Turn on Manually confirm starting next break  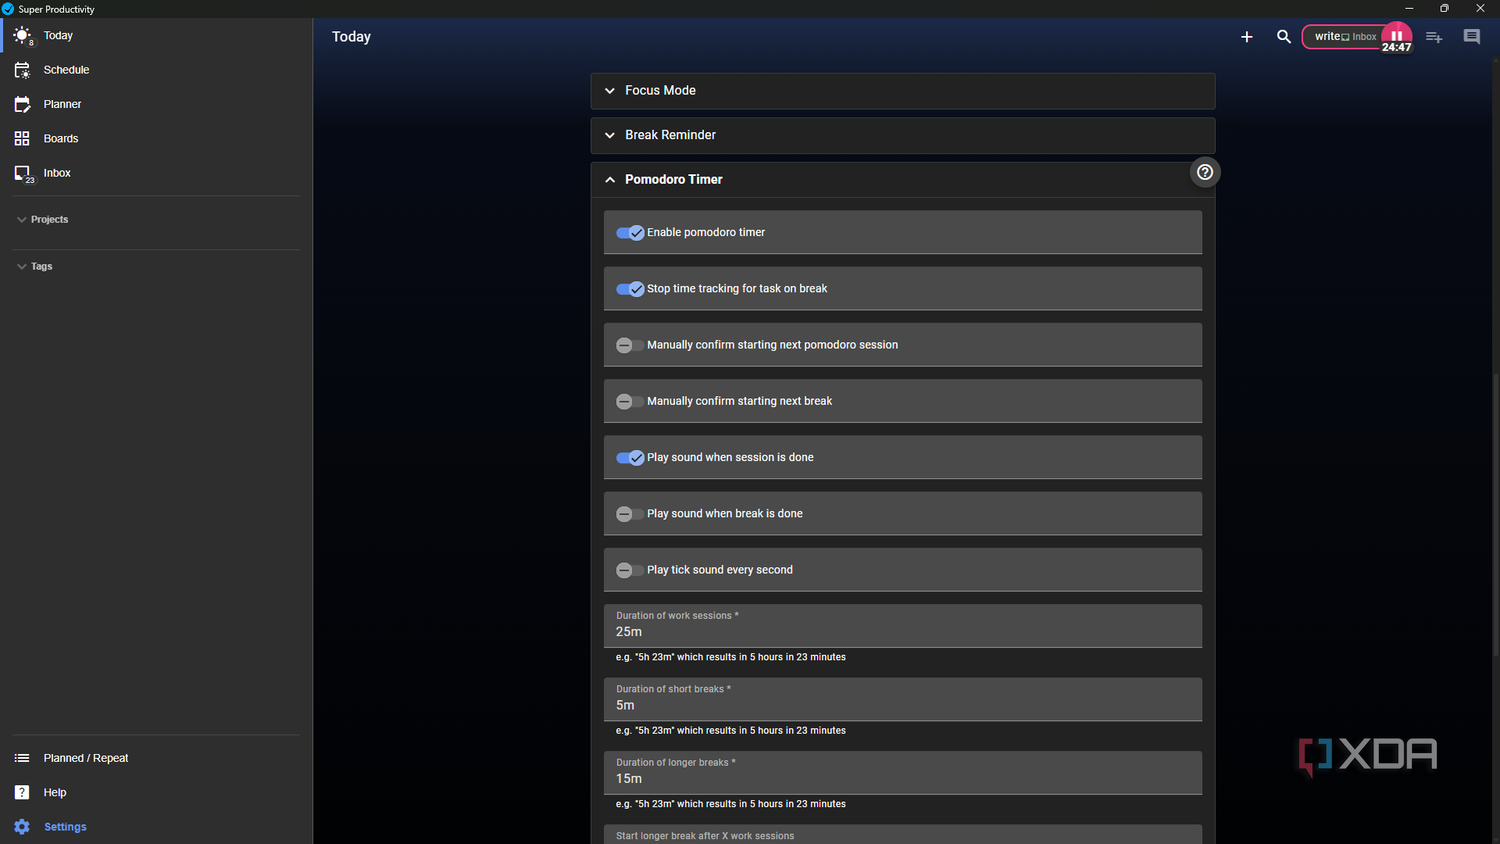pyautogui.click(x=630, y=401)
